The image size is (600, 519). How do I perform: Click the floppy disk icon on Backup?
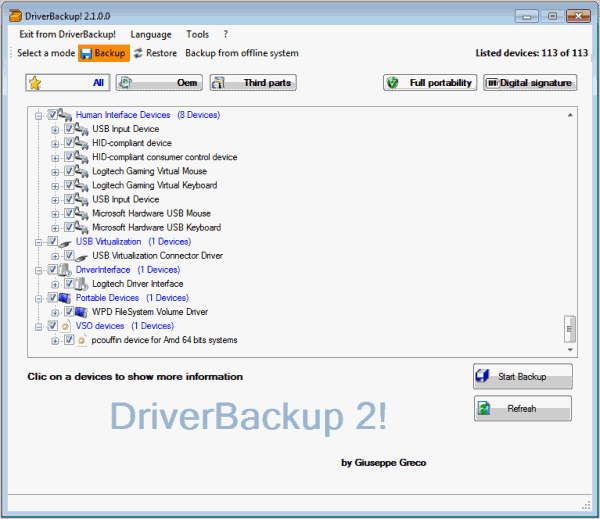click(x=86, y=54)
